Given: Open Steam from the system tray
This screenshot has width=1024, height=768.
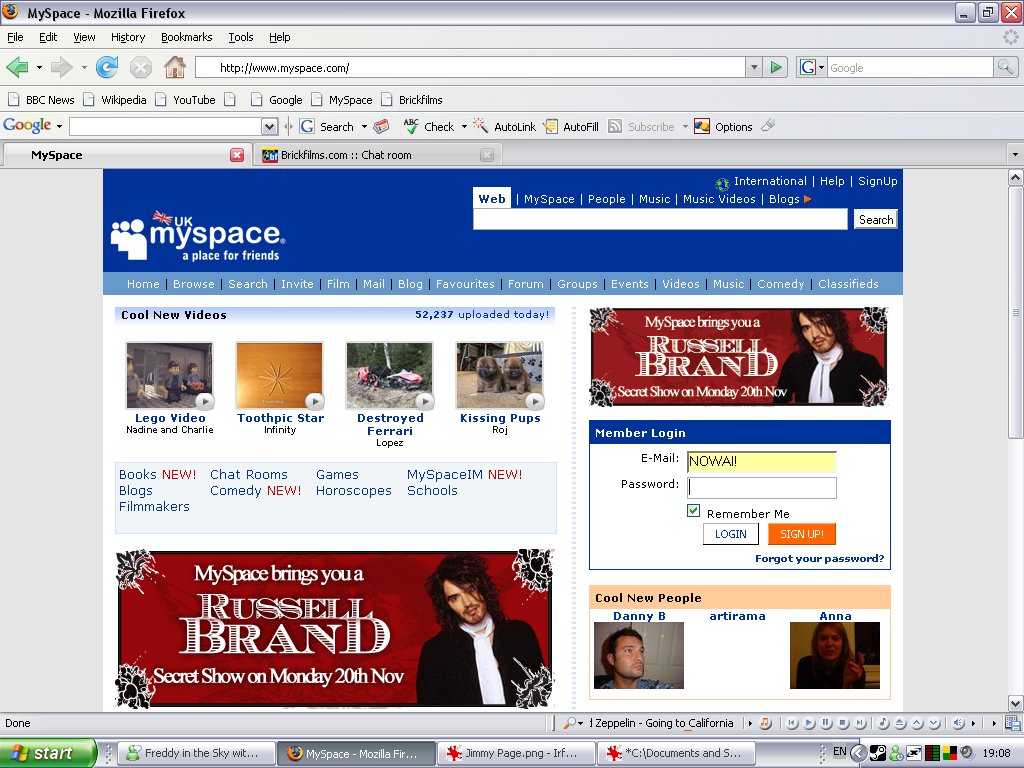Looking at the screenshot, I should point(878,753).
